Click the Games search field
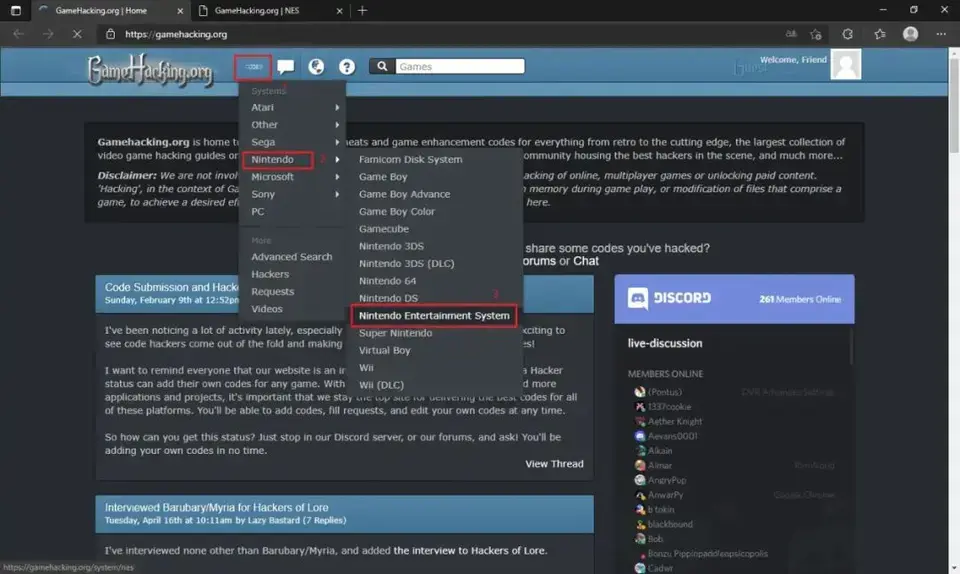This screenshot has height=574, width=960. click(x=460, y=66)
